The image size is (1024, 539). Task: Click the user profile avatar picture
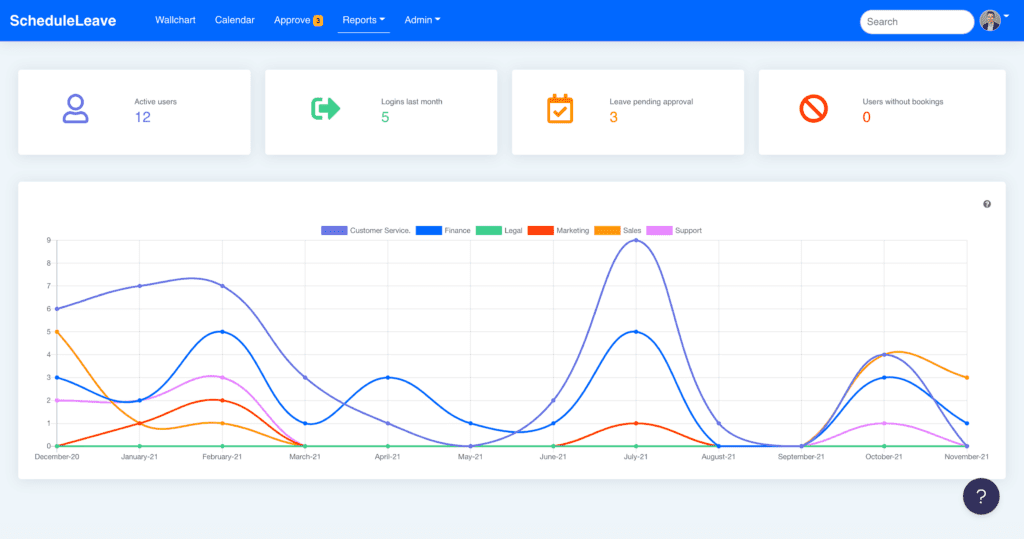(x=990, y=21)
